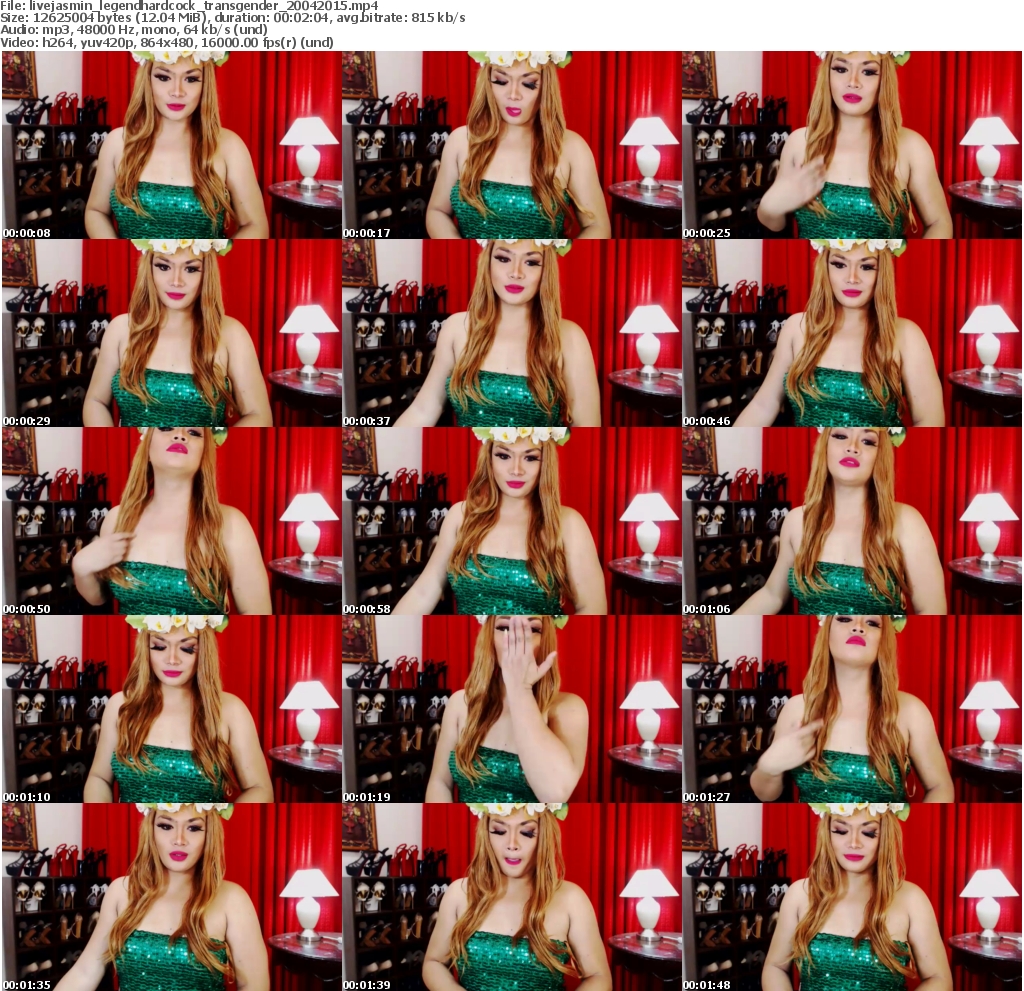
Task: Click the frame timestamped 00:00:58
Action: point(512,521)
